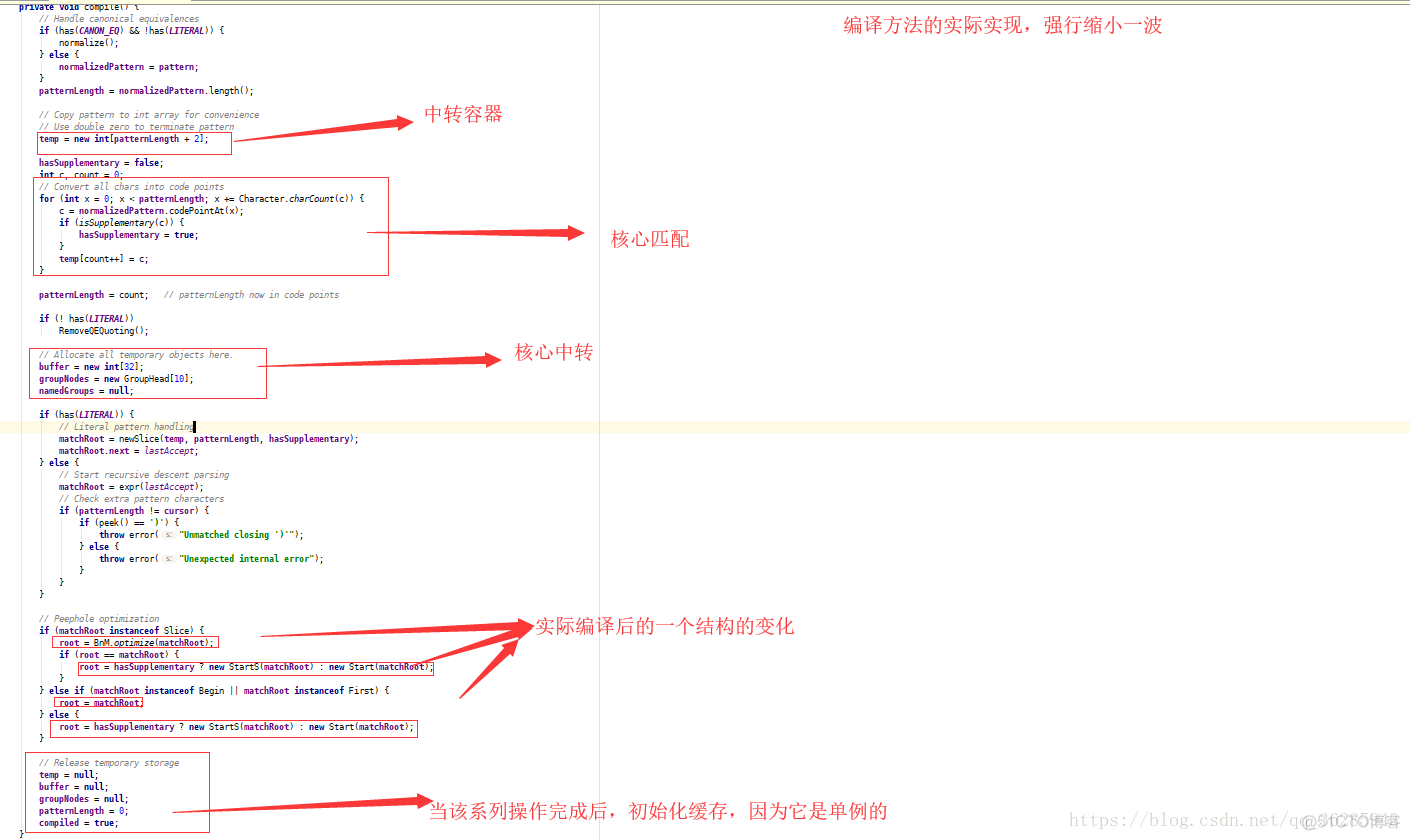Click the line "buffer = null;"
1410x840 pixels.
pyautogui.click(x=74, y=787)
